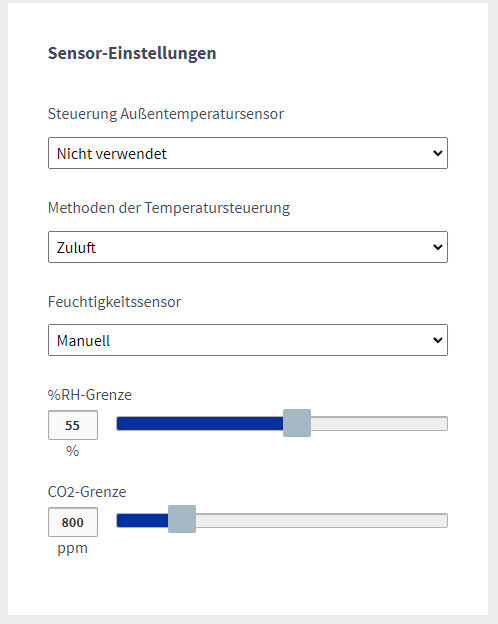
Task: Focus the %RH-Grenze input field with 55
Action: (73, 425)
